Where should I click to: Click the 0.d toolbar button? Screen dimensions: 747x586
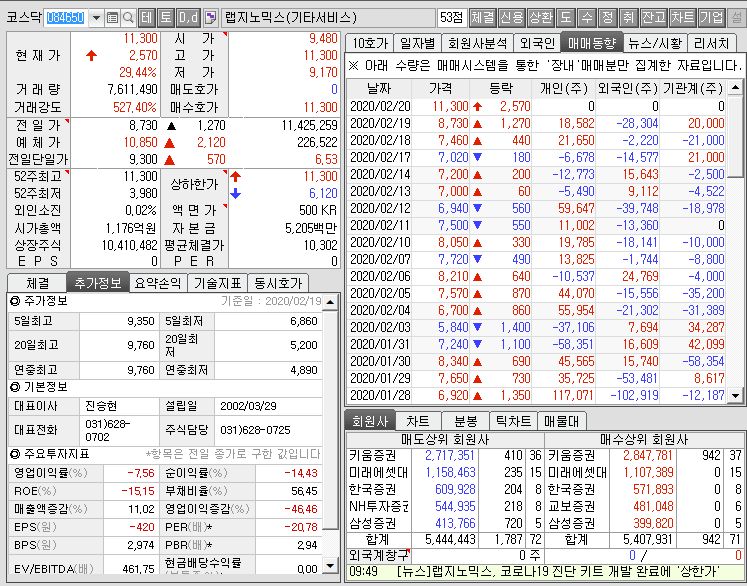click(x=188, y=18)
